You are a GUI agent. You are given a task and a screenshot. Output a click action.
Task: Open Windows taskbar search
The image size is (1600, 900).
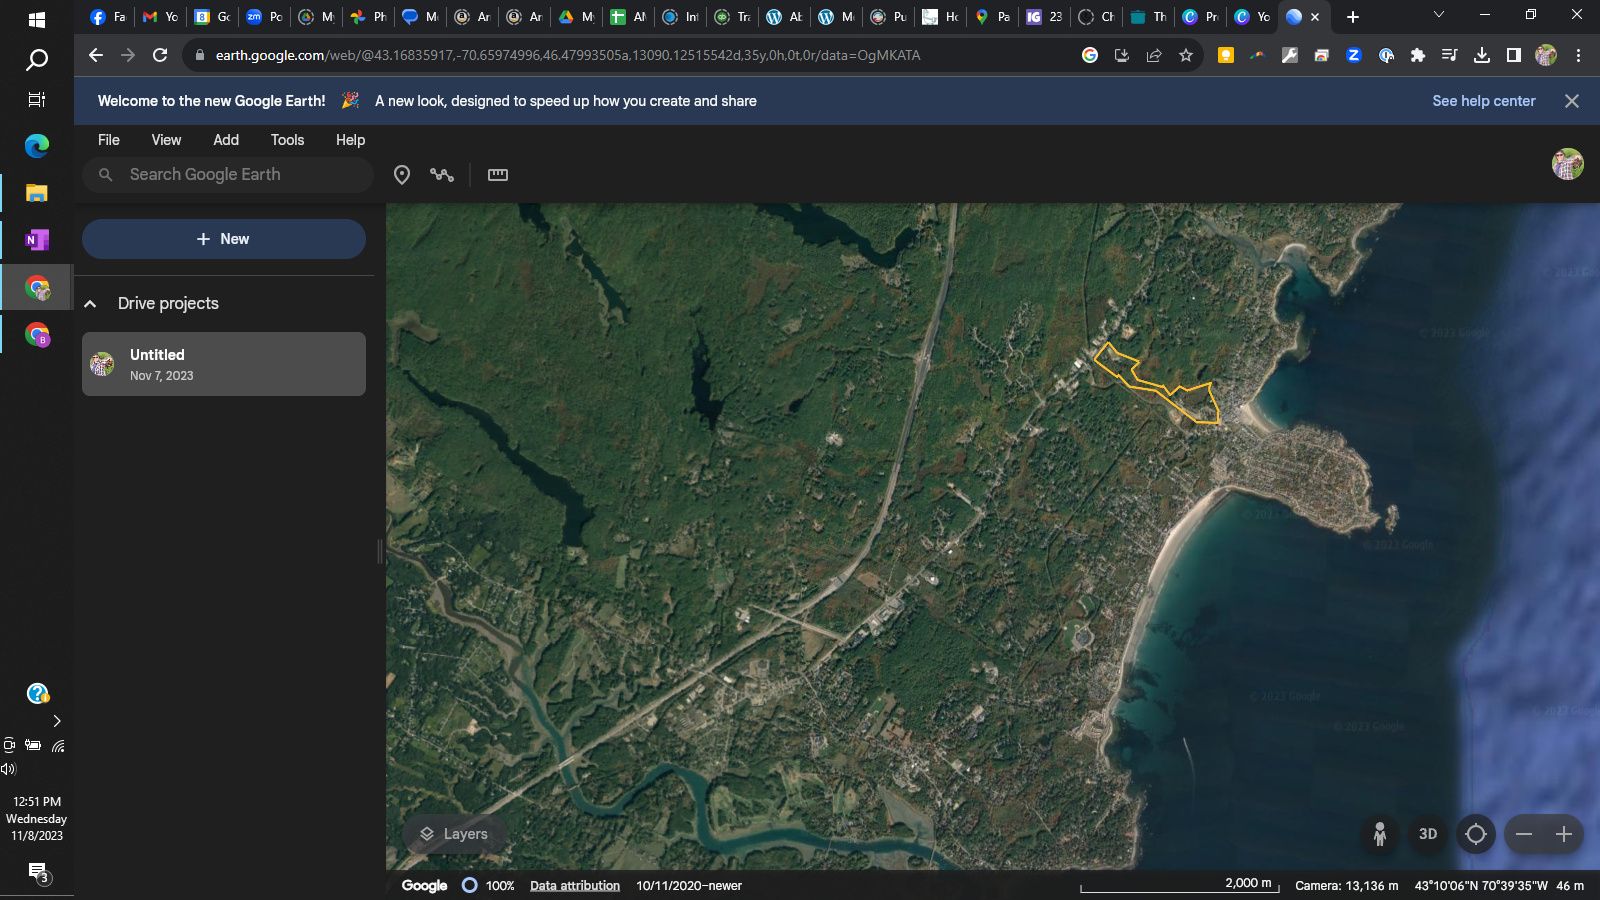[37, 60]
